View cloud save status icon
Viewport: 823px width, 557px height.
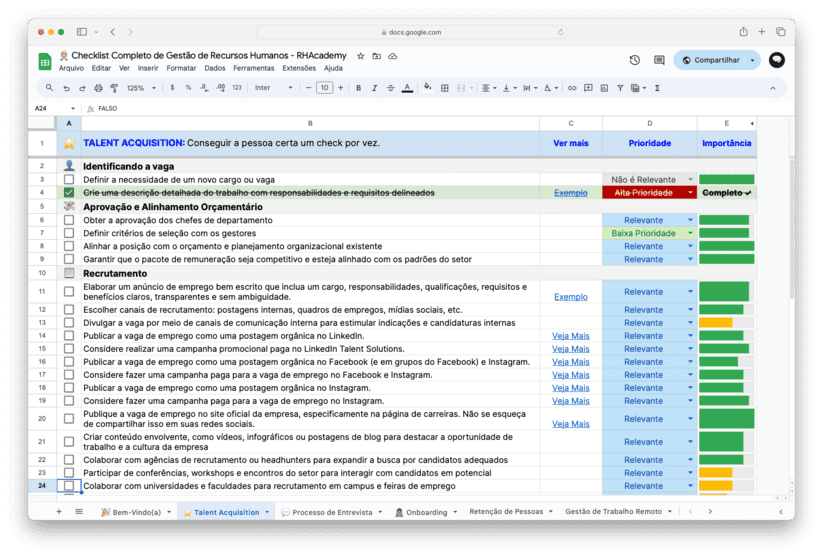click(x=393, y=56)
